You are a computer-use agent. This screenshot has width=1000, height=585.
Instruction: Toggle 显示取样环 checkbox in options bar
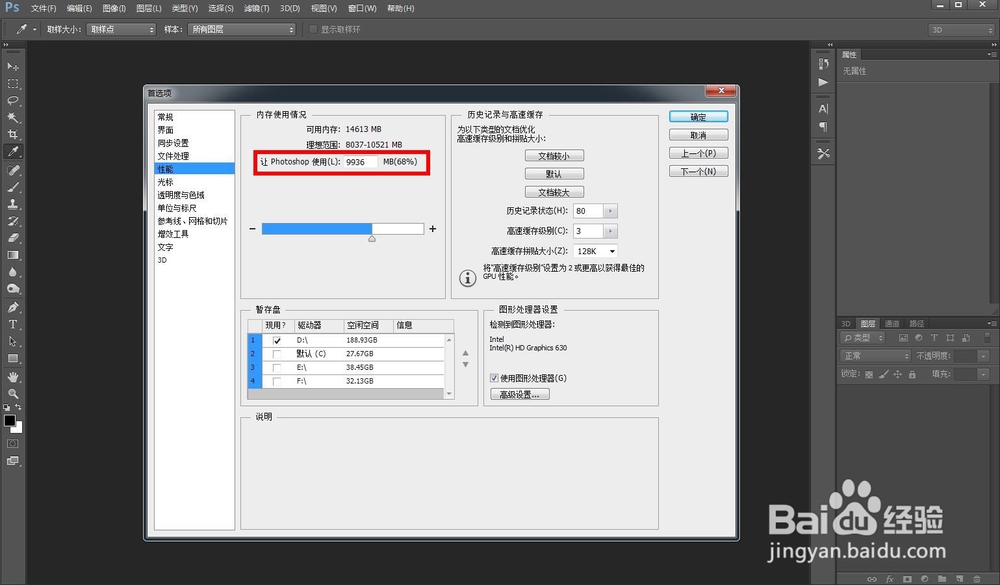click(x=313, y=29)
